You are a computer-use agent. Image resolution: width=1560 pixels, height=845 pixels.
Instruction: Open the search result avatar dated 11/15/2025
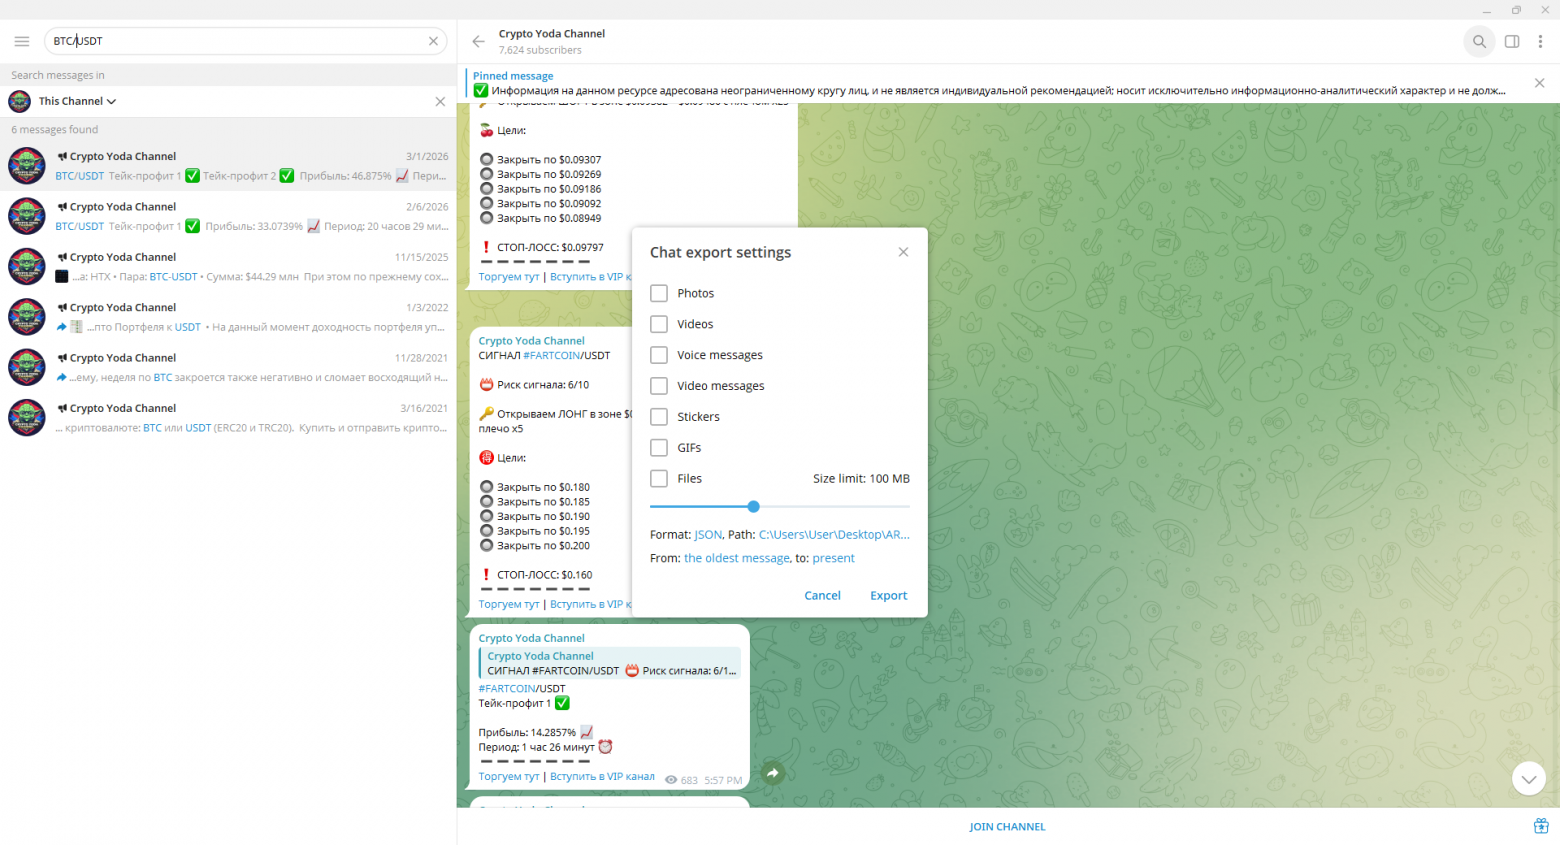point(27,267)
